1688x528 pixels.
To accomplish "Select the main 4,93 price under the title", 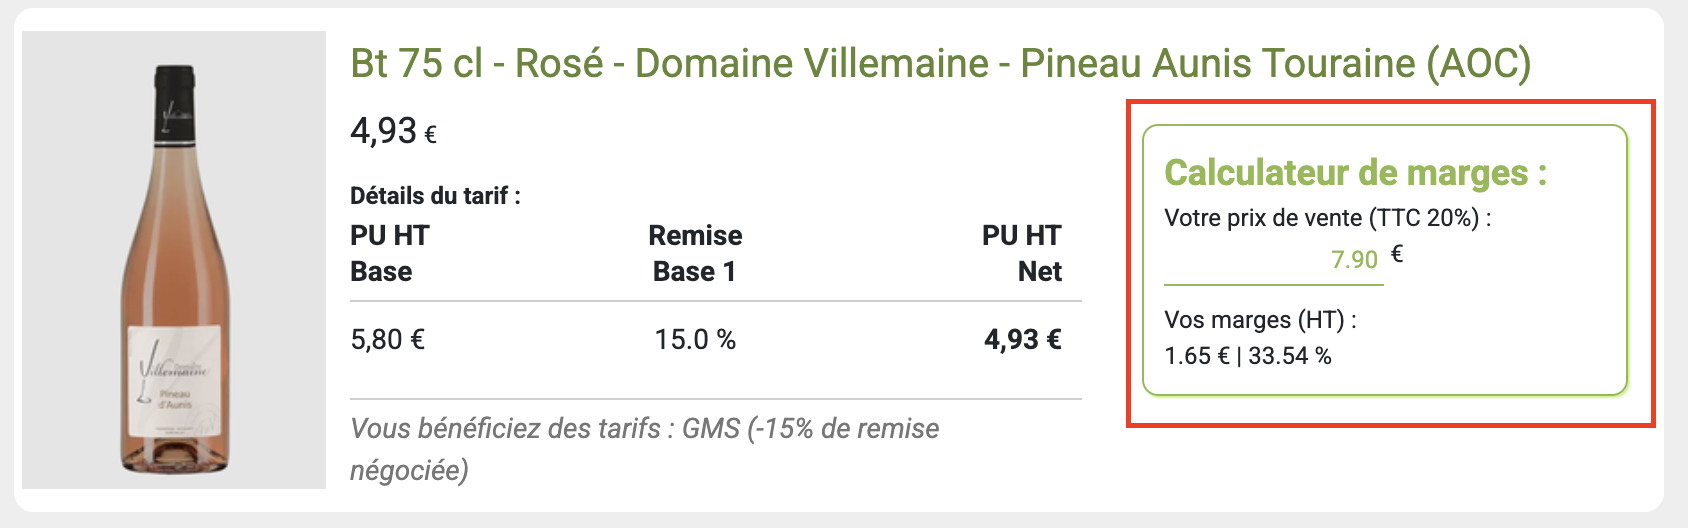I will pos(383,131).
